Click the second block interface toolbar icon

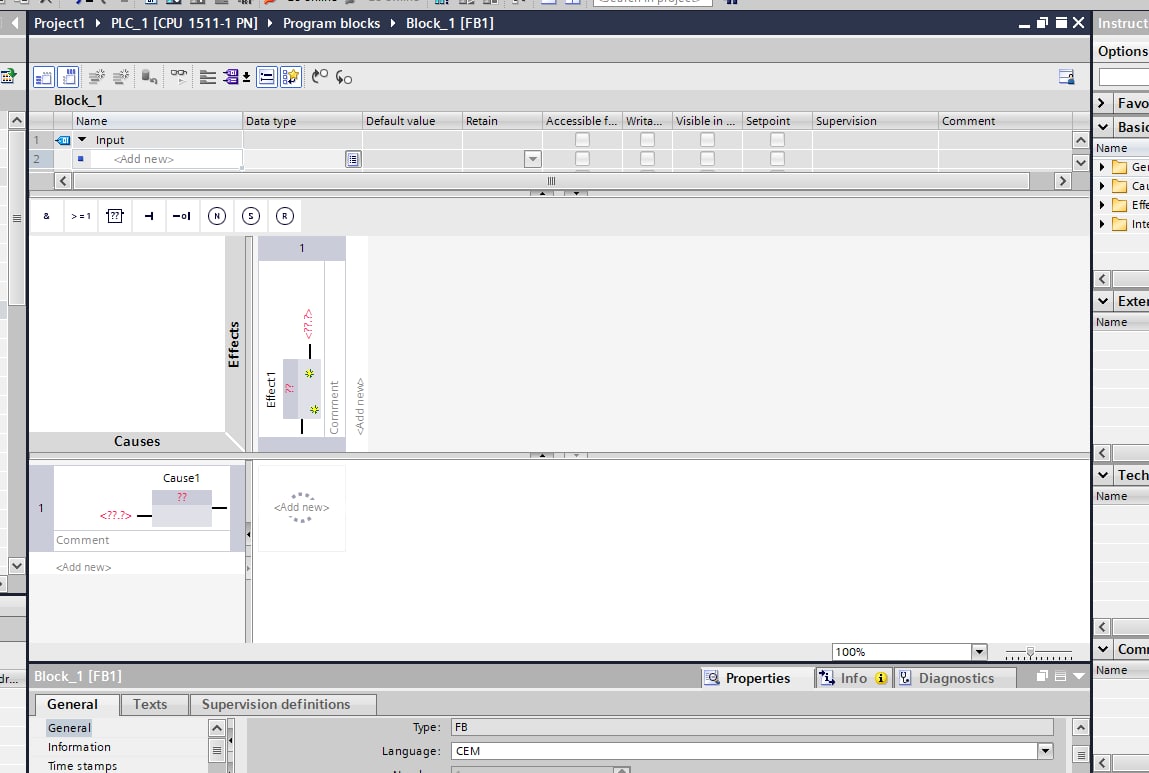click(x=68, y=77)
